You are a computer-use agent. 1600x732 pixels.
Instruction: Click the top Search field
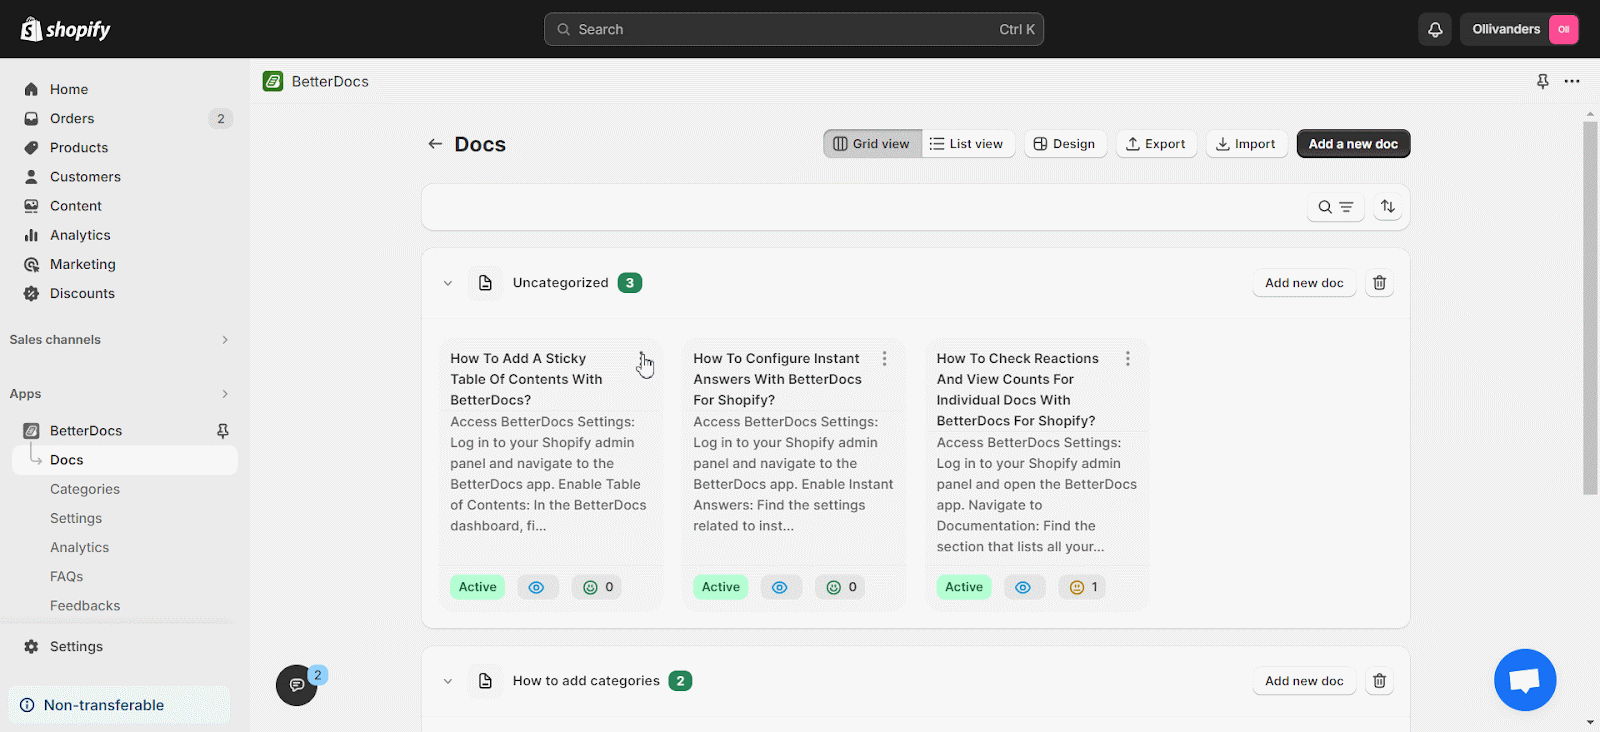pos(794,29)
